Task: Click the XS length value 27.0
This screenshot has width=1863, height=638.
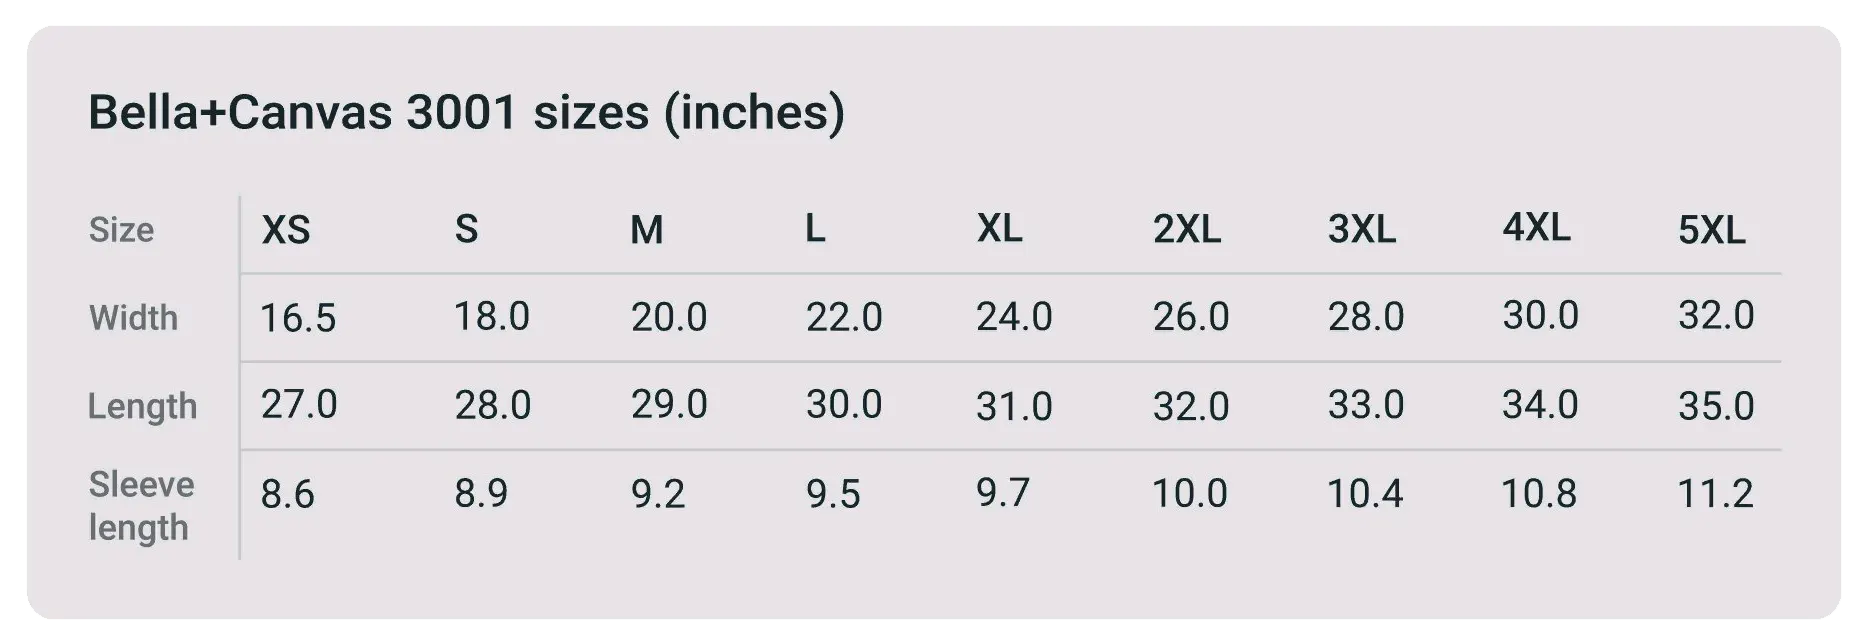Action: click(299, 405)
